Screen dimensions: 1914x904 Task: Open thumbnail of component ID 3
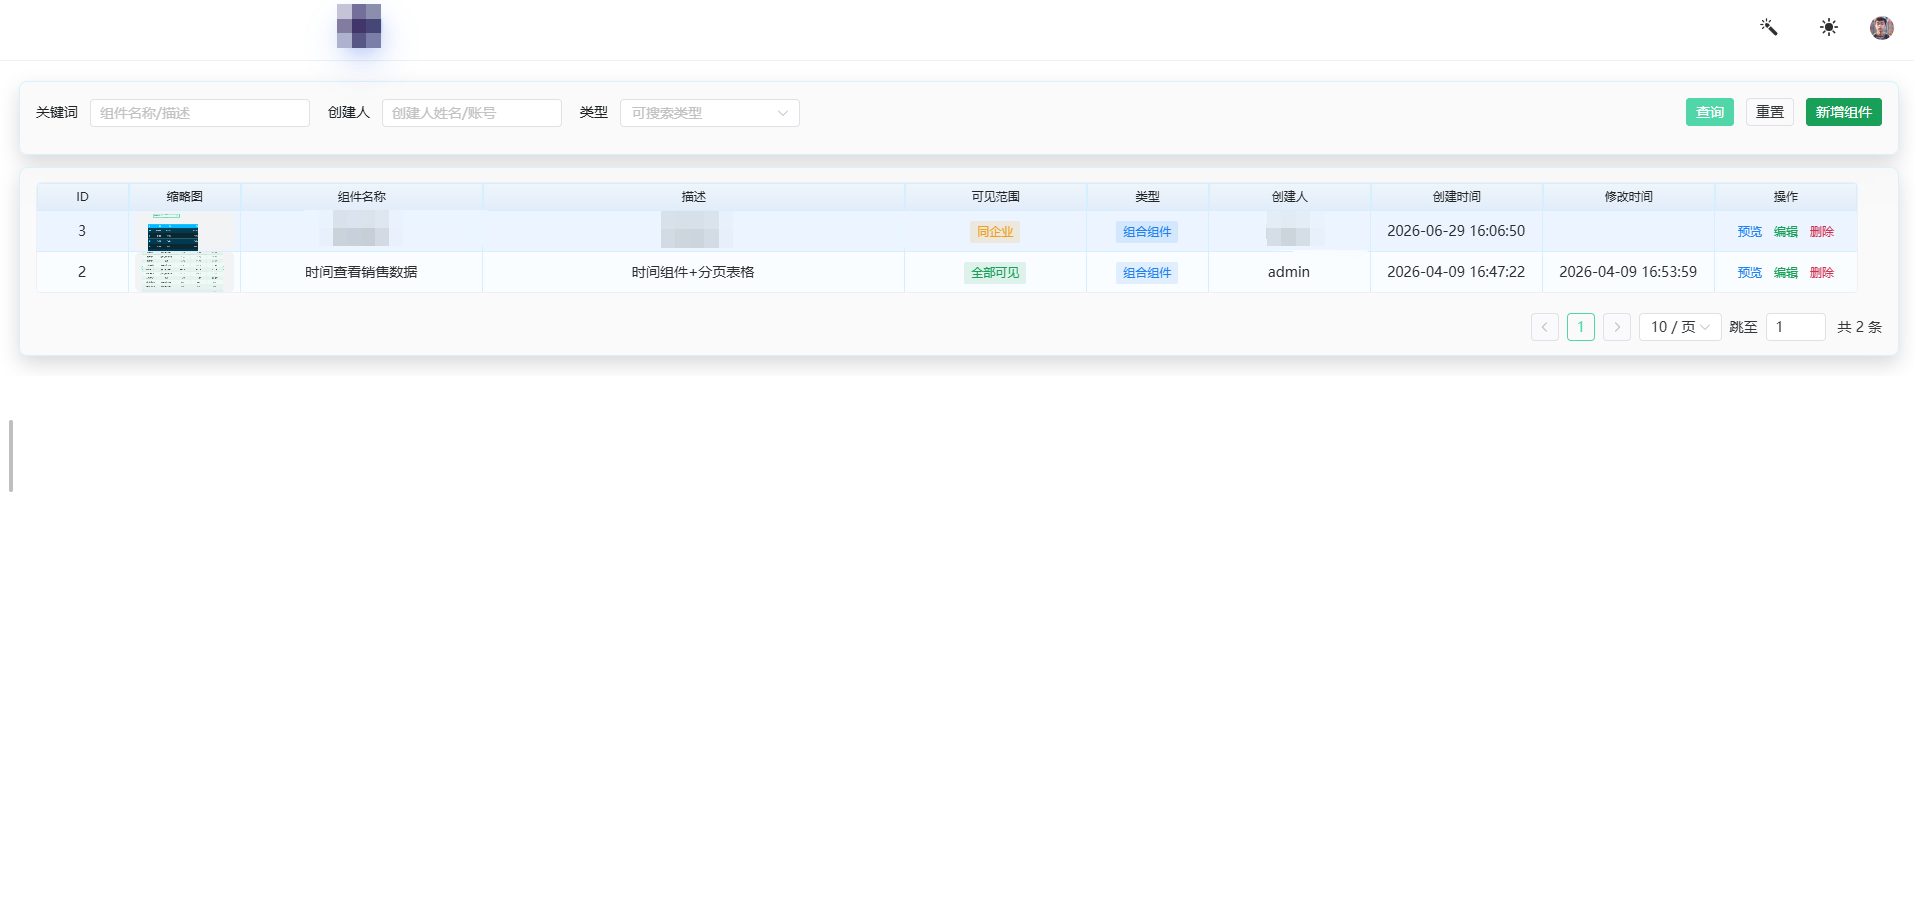point(184,231)
